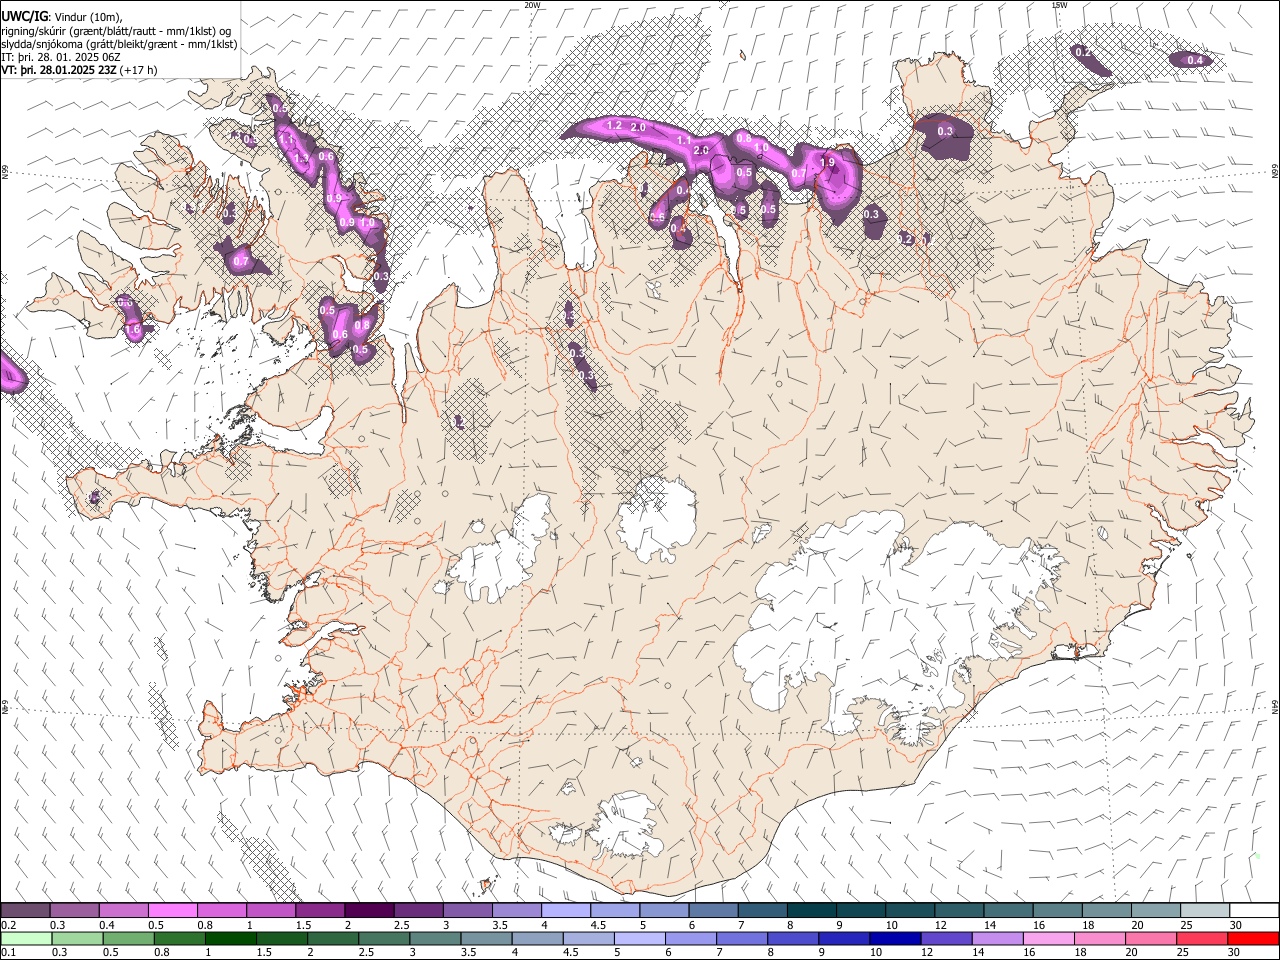Pick the light grey 25–30 upper legend swatch
1280x960 pixels.
(1205, 910)
